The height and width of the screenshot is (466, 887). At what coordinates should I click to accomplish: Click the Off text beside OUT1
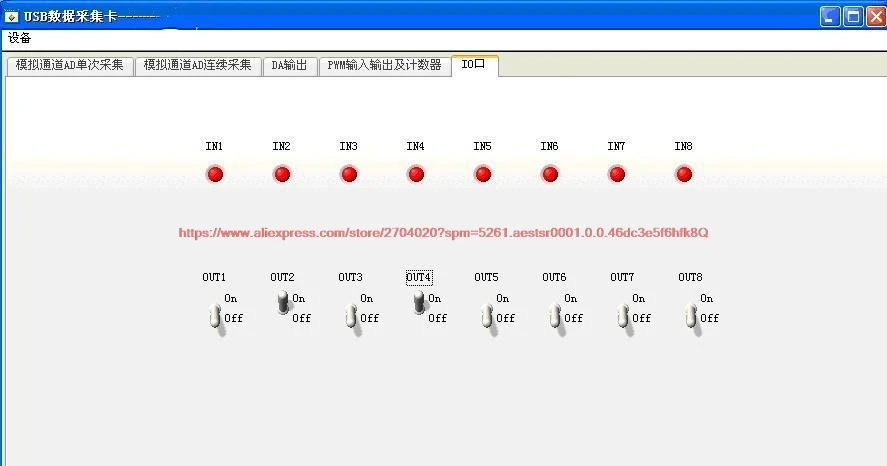coord(234,318)
